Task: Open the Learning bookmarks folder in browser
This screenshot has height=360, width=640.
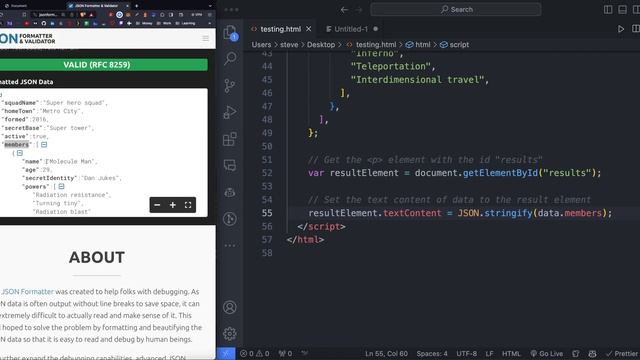Action: (x=186, y=23)
